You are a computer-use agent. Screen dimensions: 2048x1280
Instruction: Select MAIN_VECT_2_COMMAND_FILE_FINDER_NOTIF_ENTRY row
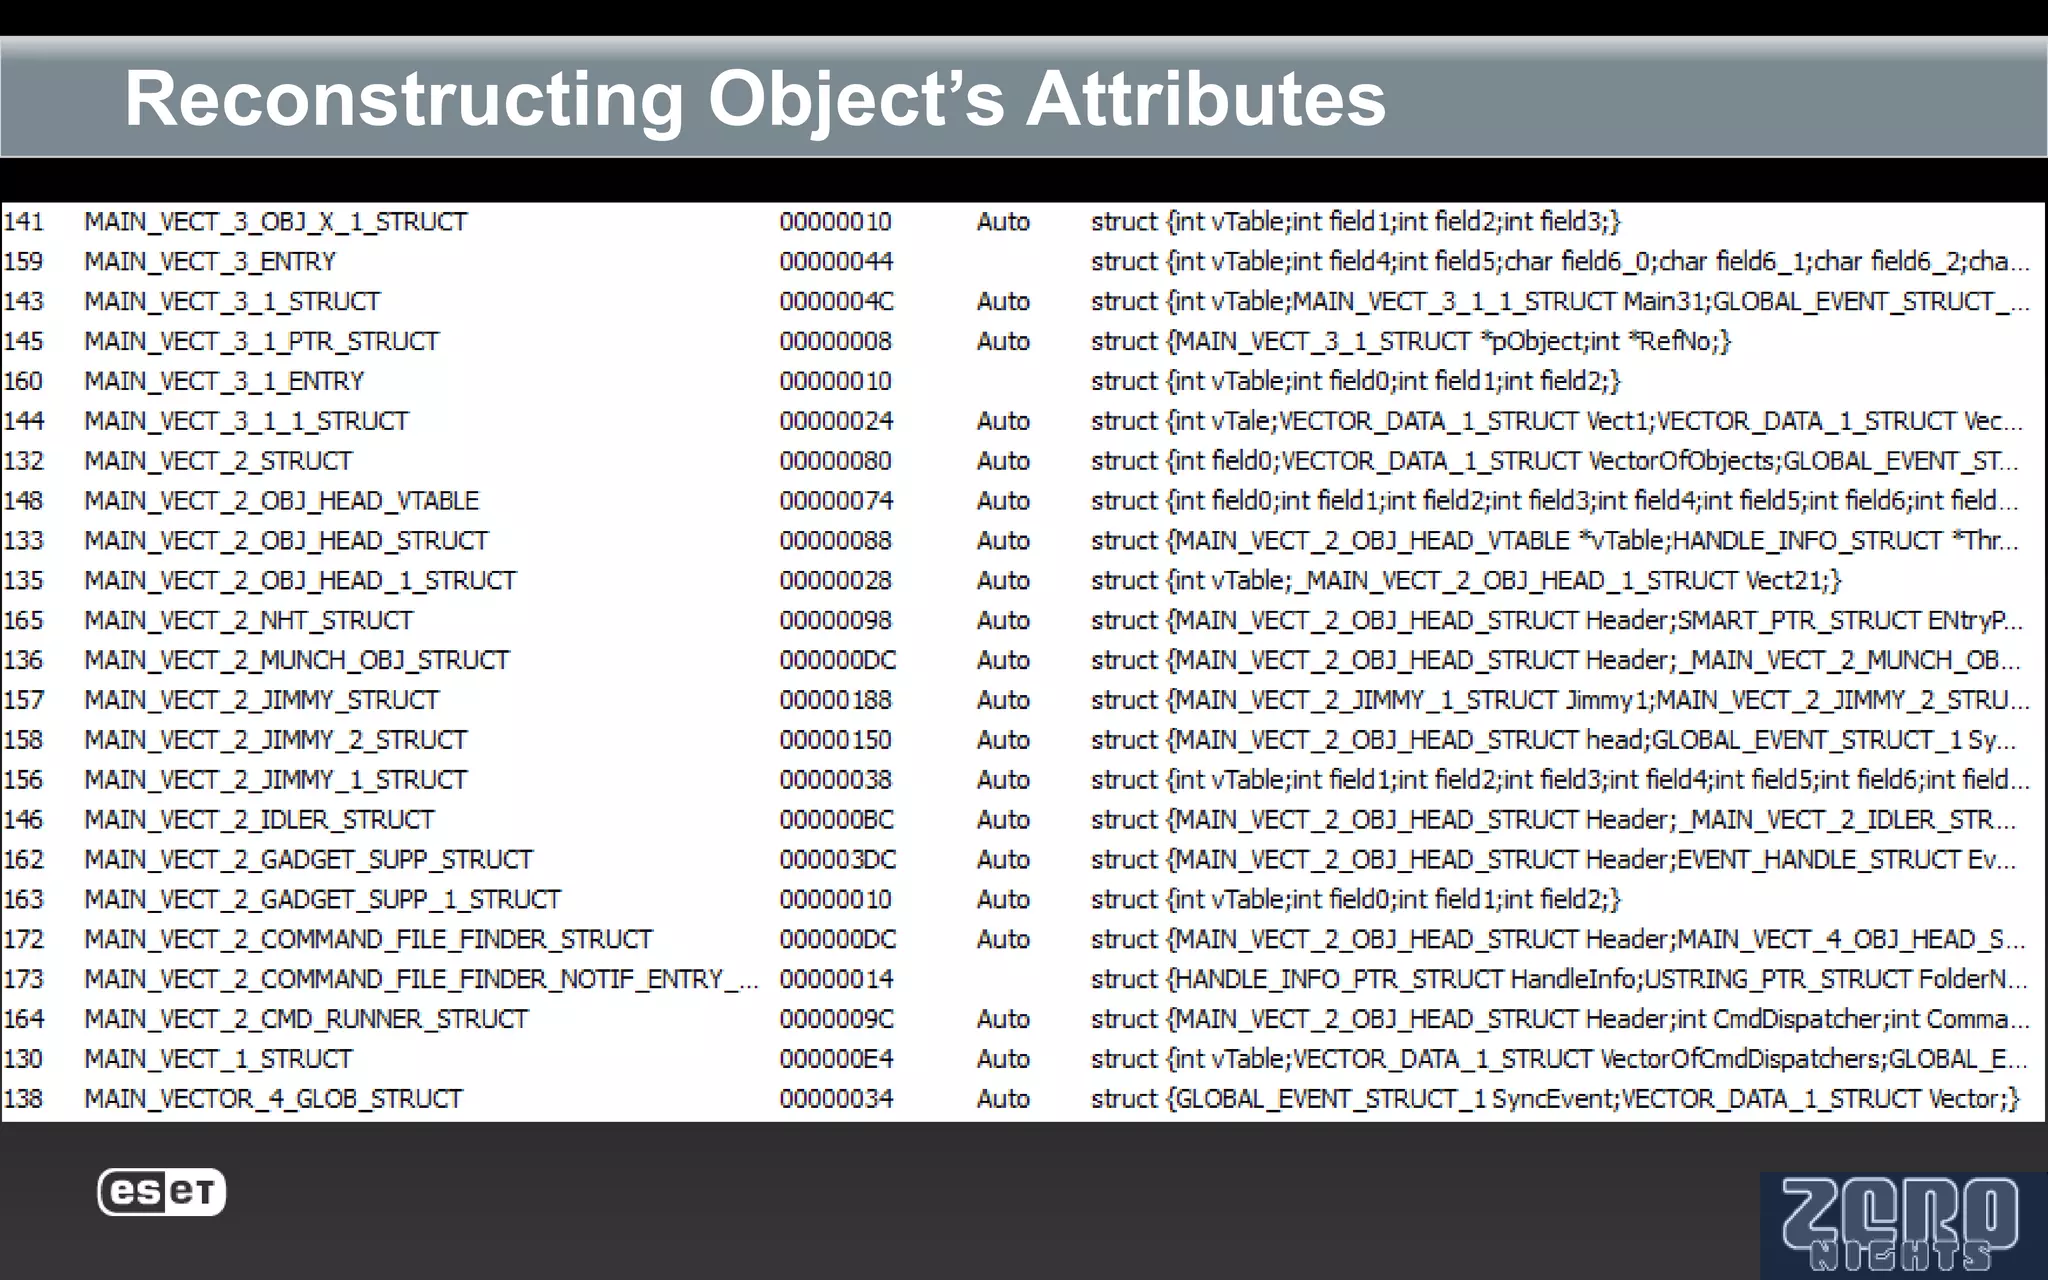pyautogui.click(x=1022, y=979)
